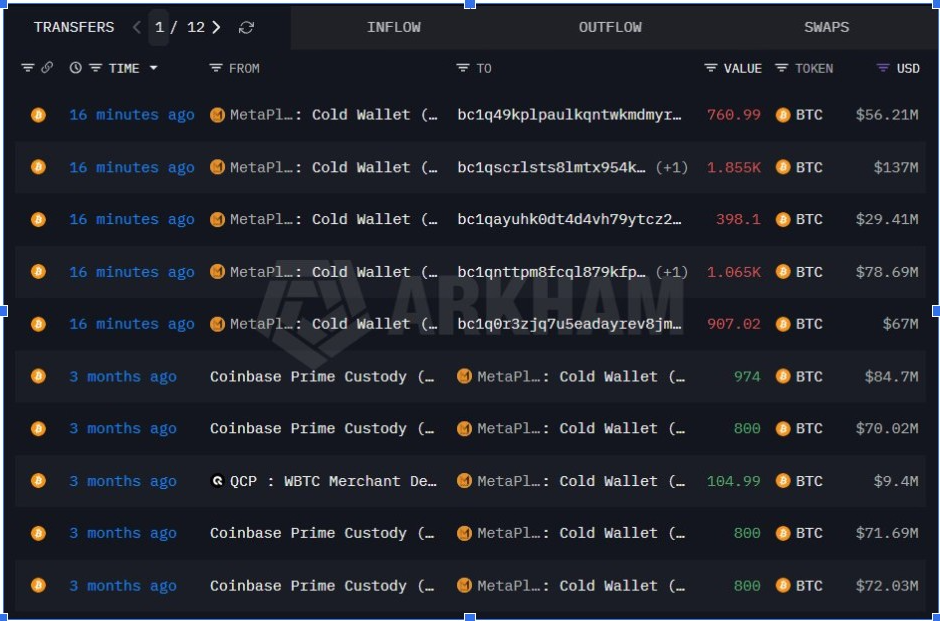Open the TO column filter
Viewport: 940px width, 621px height.
pyautogui.click(x=463, y=68)
